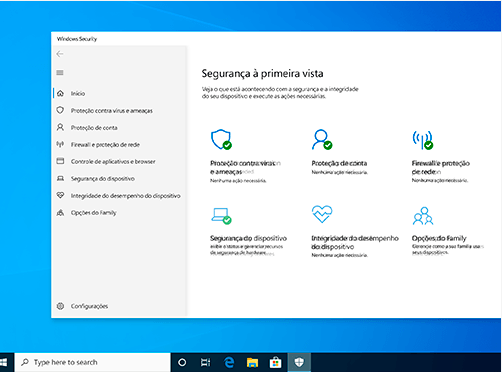This screenshot has height=372, width=502.
Task: Click the antenna icon for Firewall sidebar entry
Action: pyautogui.click(x=60, y=144)
